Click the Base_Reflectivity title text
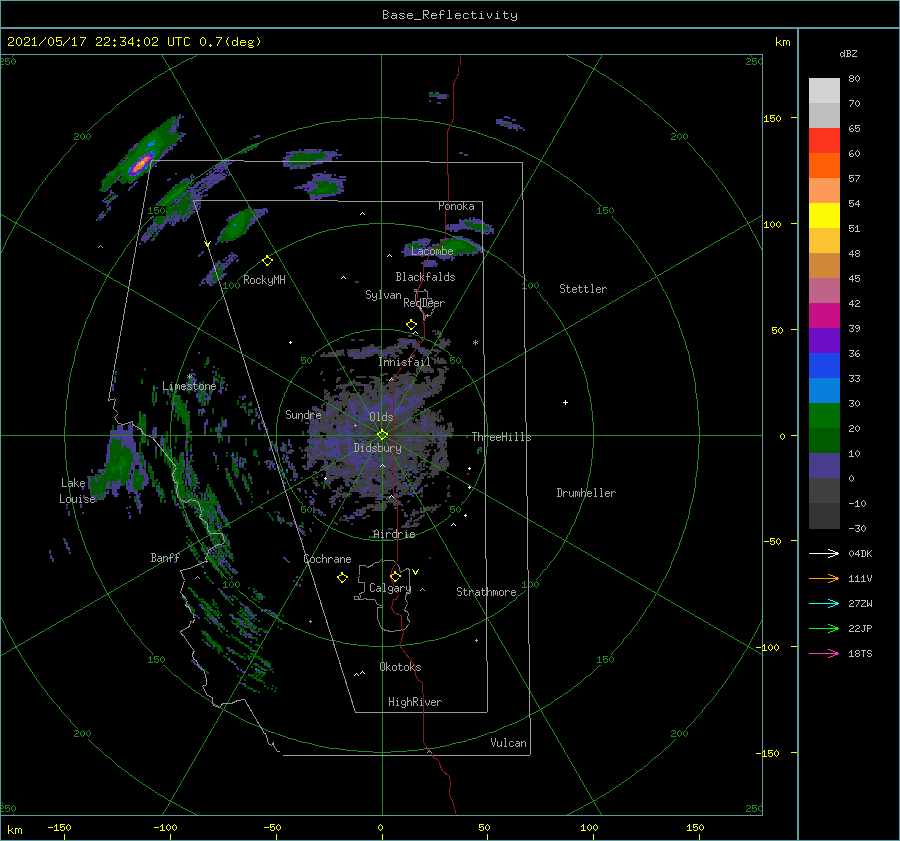 click(450, 15)
